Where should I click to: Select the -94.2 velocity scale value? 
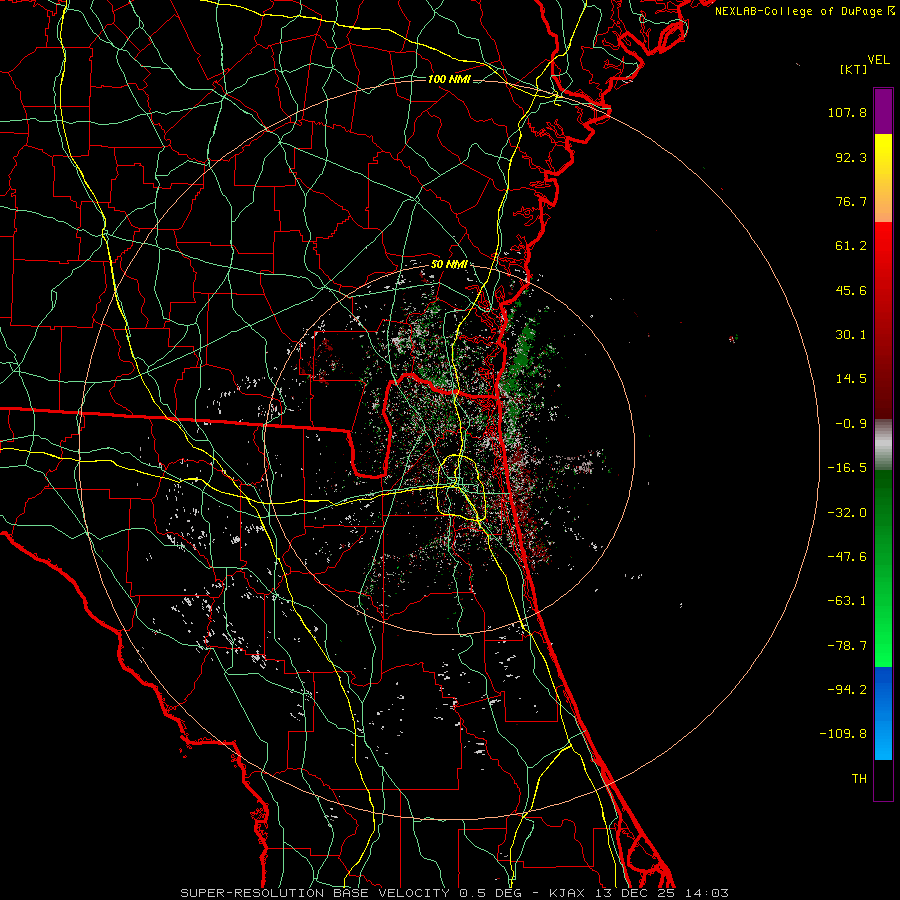point(847,690)
